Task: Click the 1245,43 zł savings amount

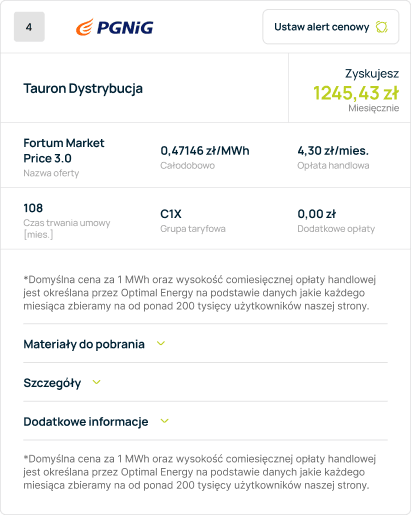Action: [356, 93]
